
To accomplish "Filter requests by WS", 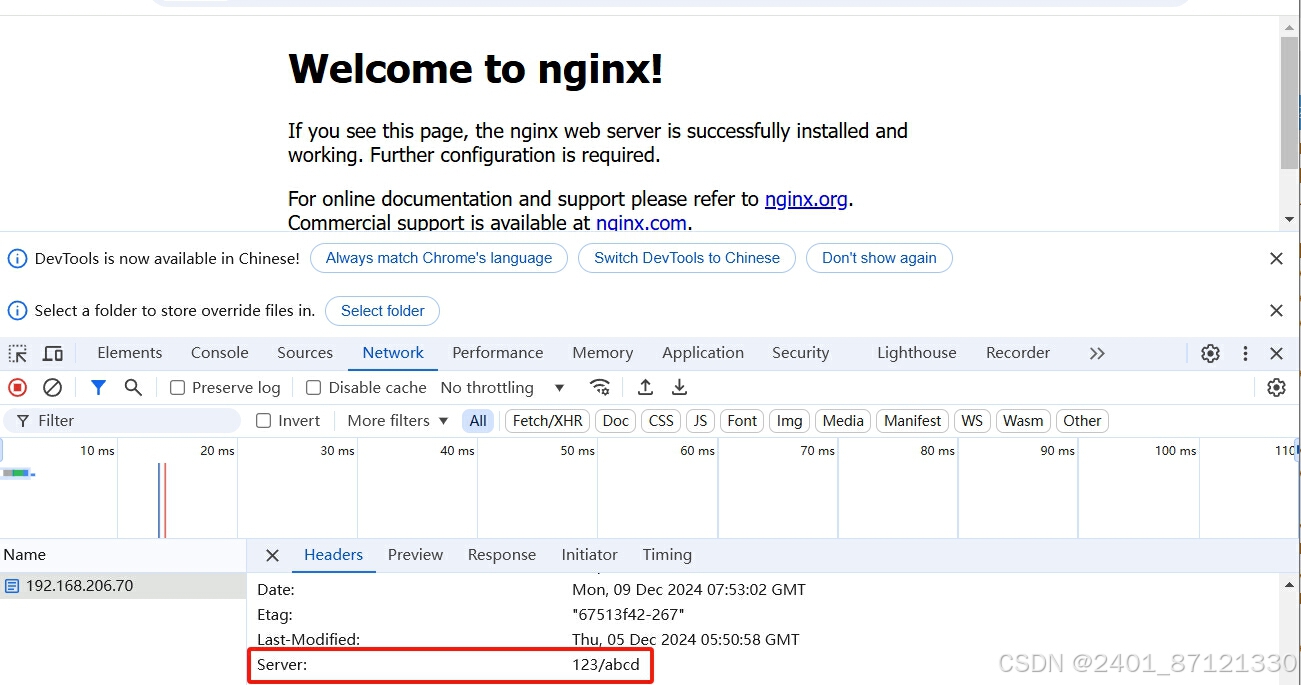I will [972, 421].
